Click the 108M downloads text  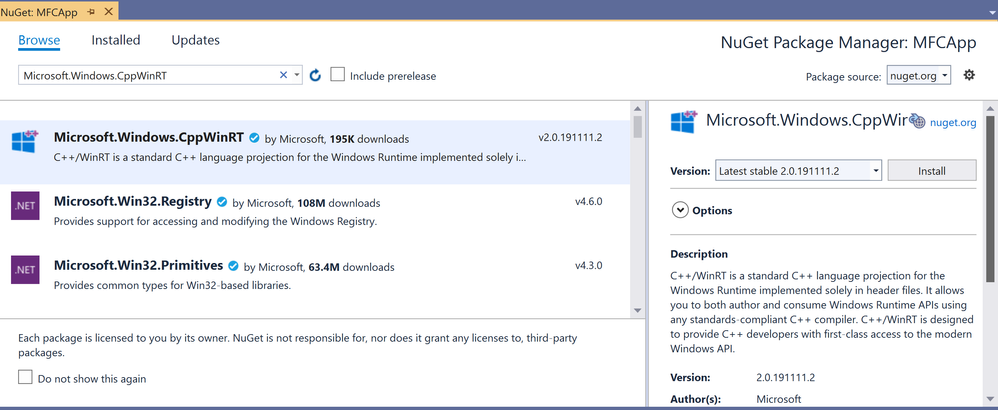339,203
